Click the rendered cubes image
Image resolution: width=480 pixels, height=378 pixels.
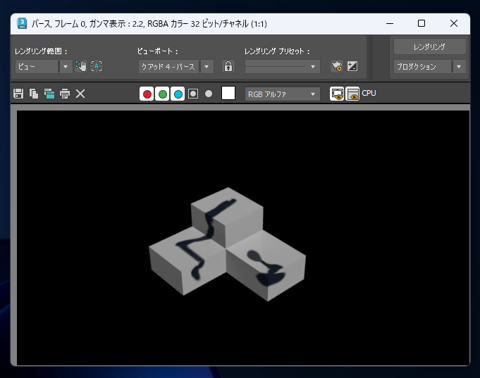coord(227,245)
